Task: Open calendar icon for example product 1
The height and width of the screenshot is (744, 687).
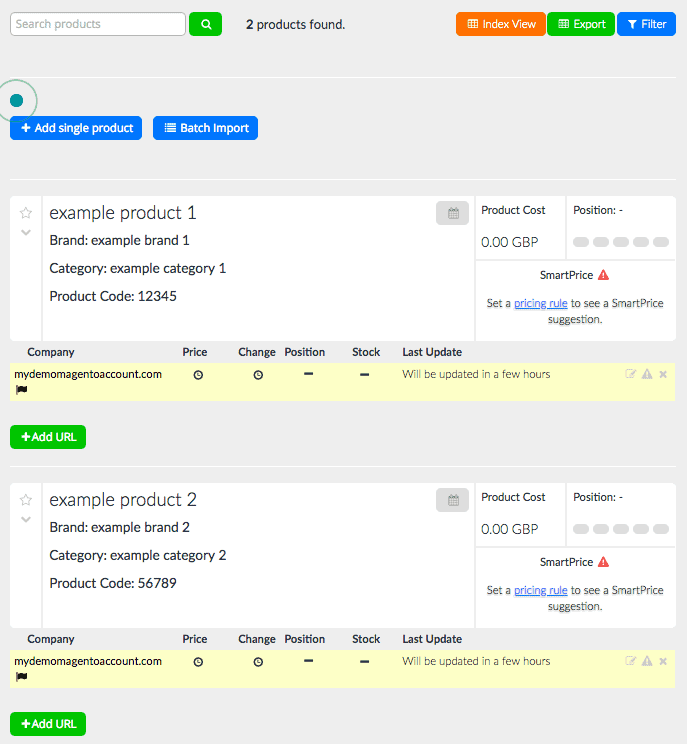Action: pos(452,213)
